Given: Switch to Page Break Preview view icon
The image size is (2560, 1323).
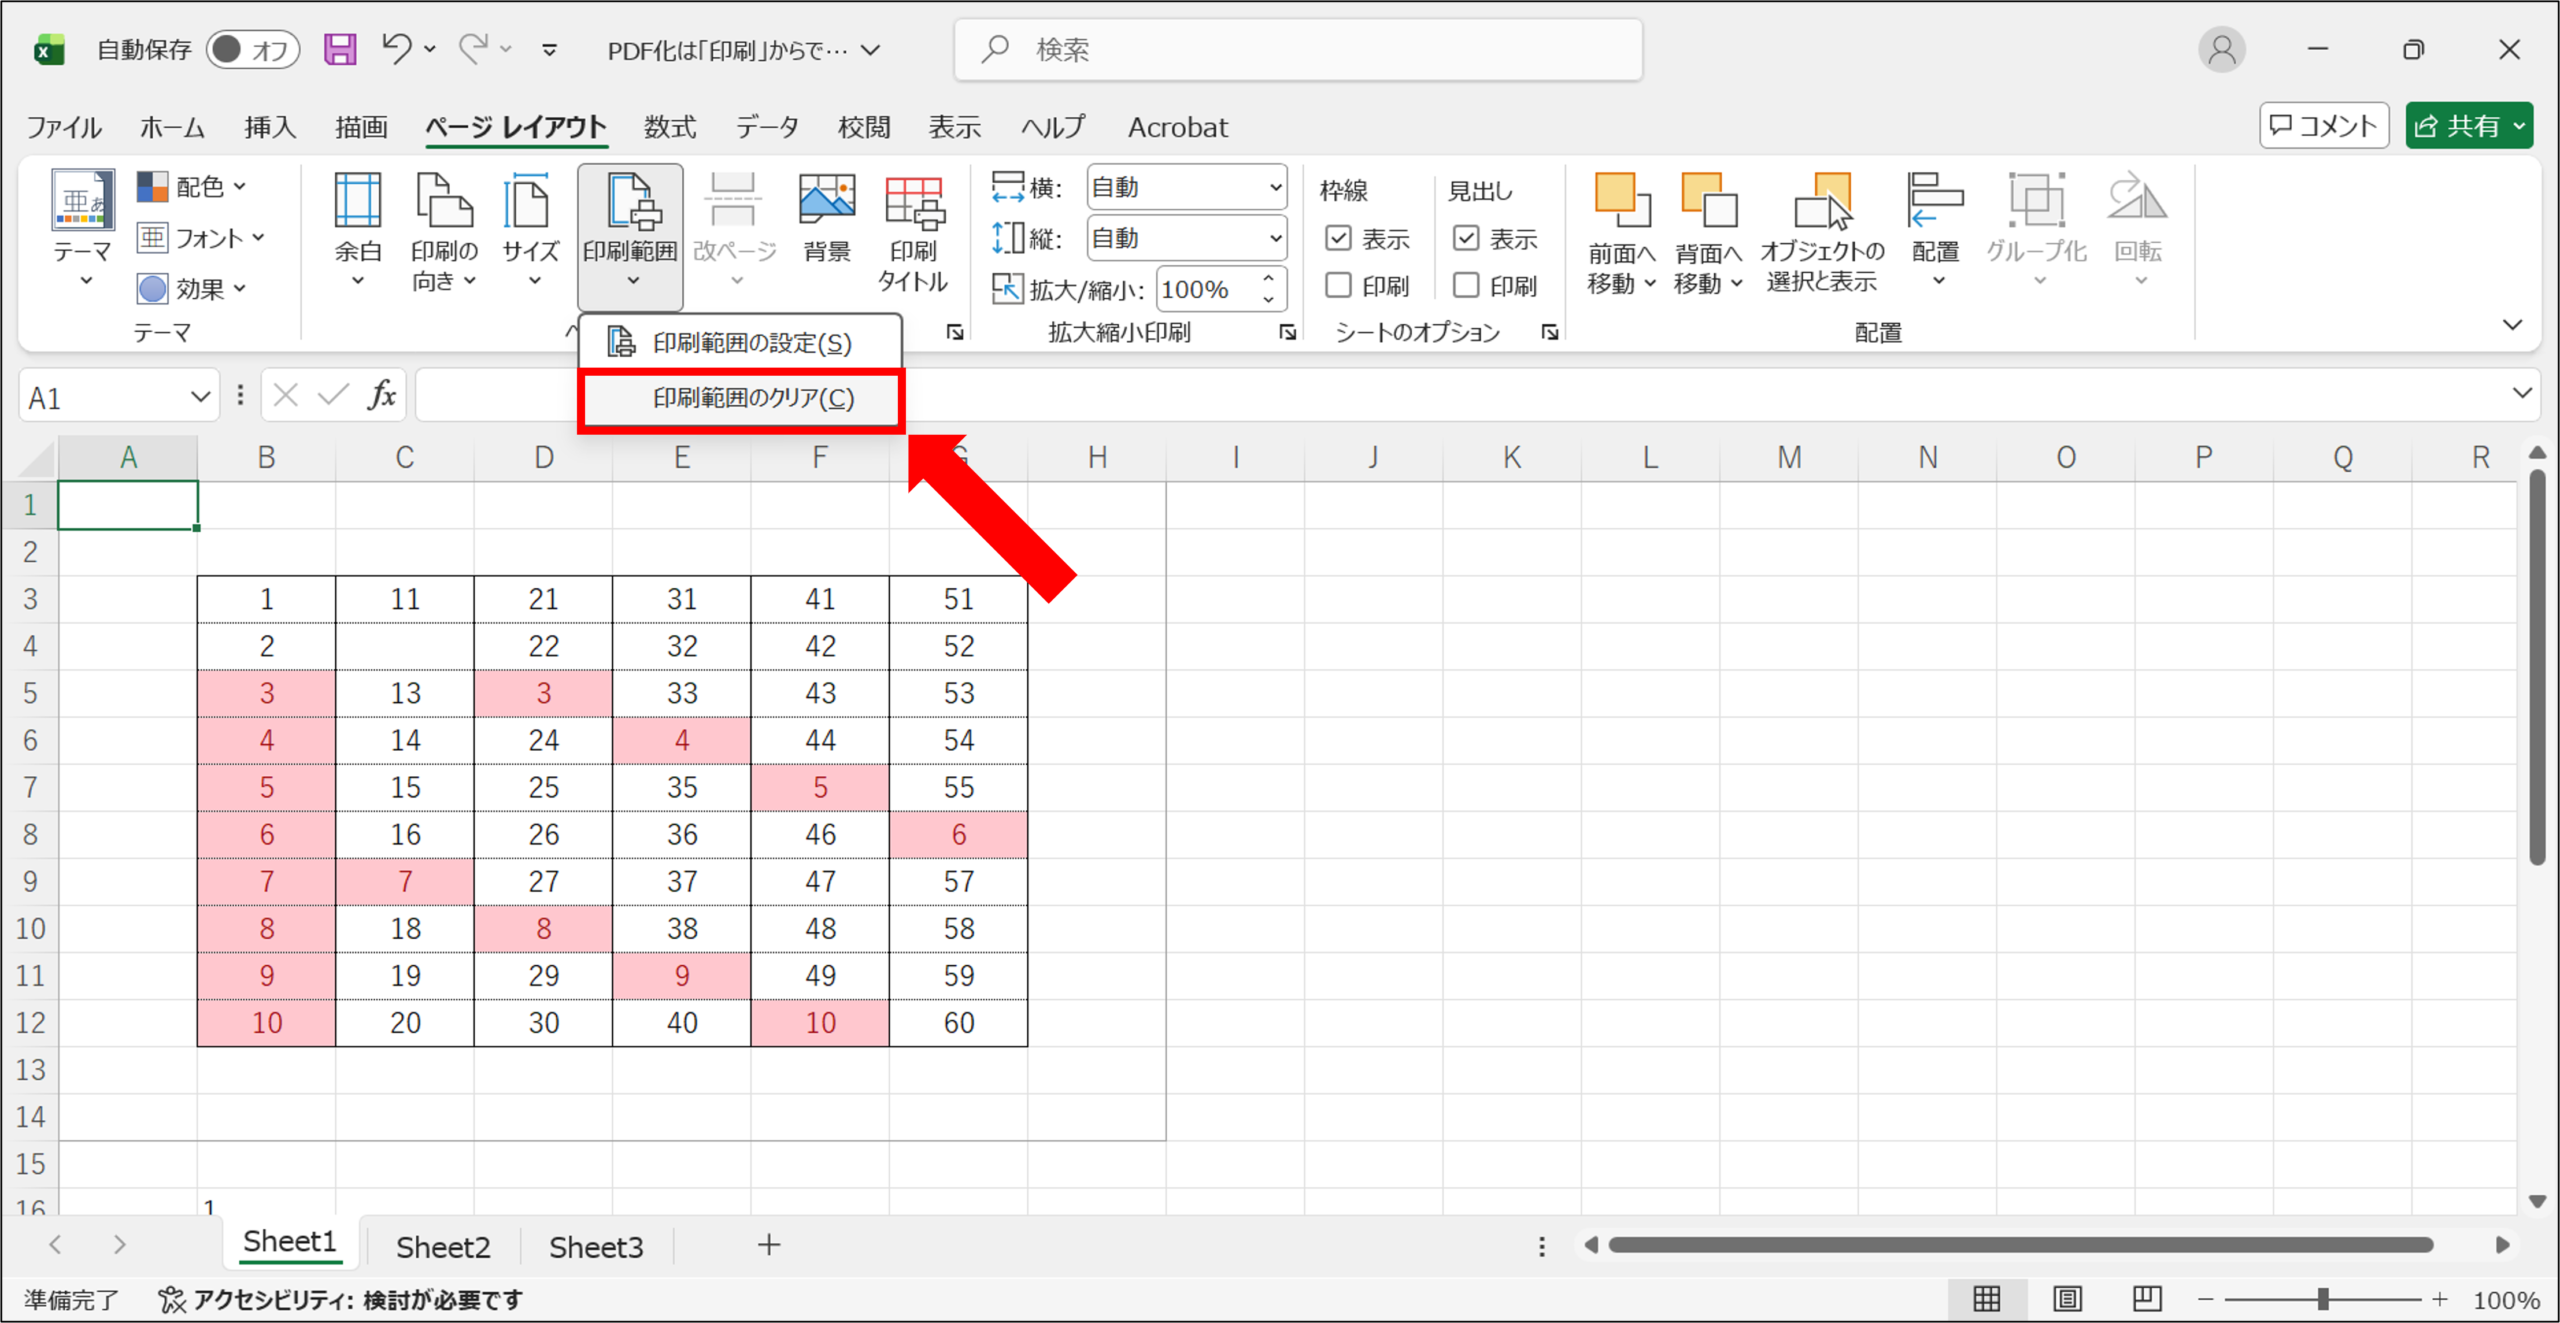Looking at the screenshot, I should 2146,1299.
